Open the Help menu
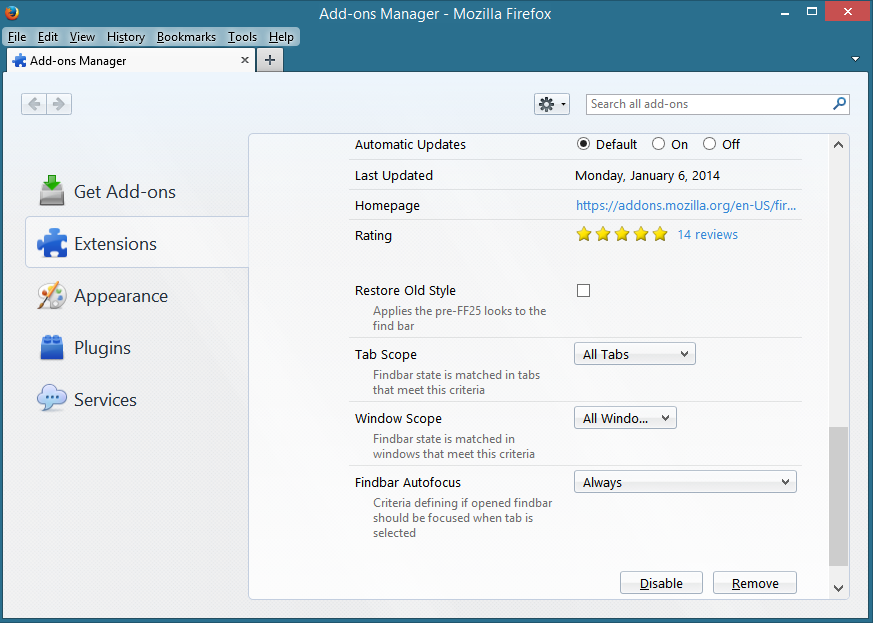 pyautogui.click(x=281, y=37)
